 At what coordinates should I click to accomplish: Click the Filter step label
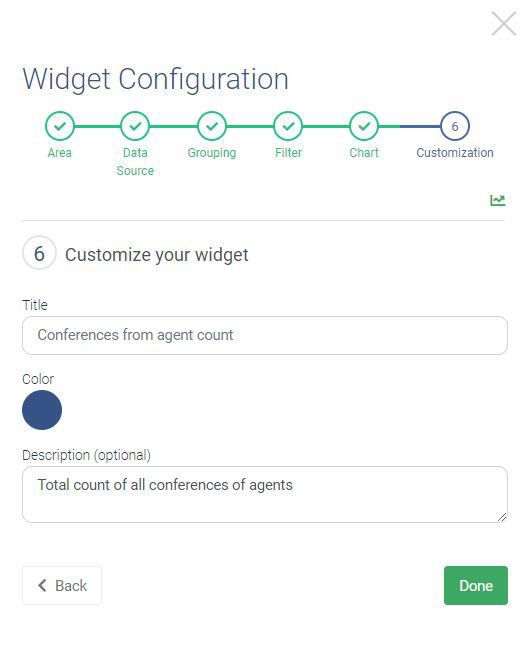pyautogui.click(x=288, y=153)
